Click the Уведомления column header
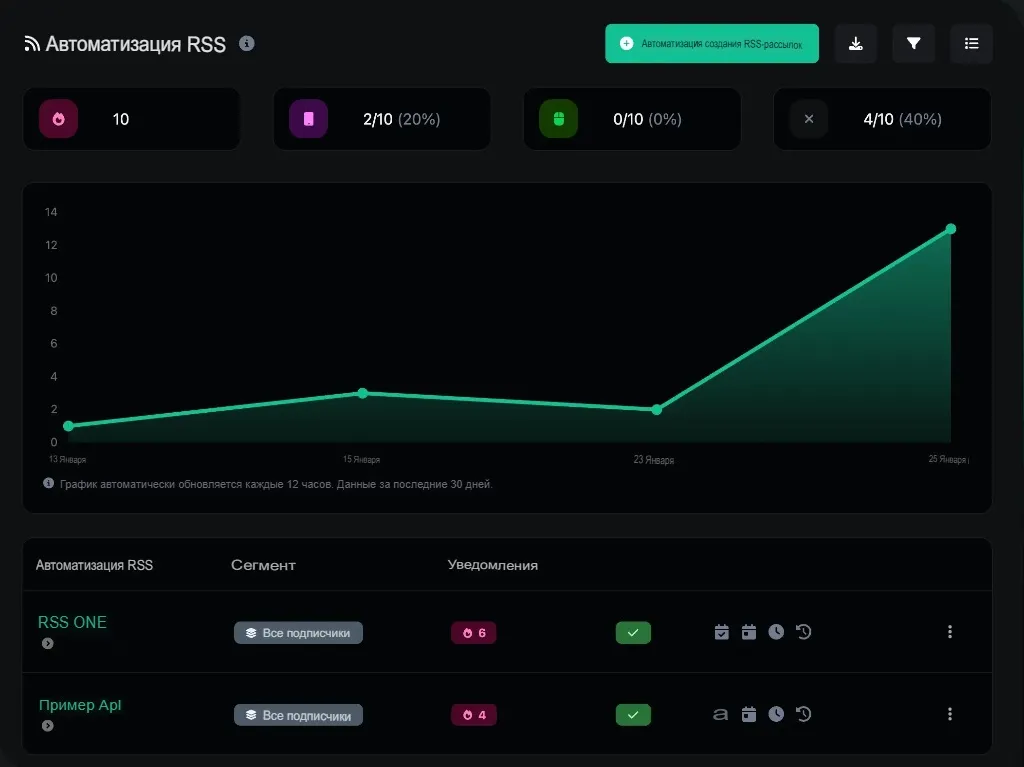The width and height of the screenshot is (1024, 767). [x=492, y=565]
